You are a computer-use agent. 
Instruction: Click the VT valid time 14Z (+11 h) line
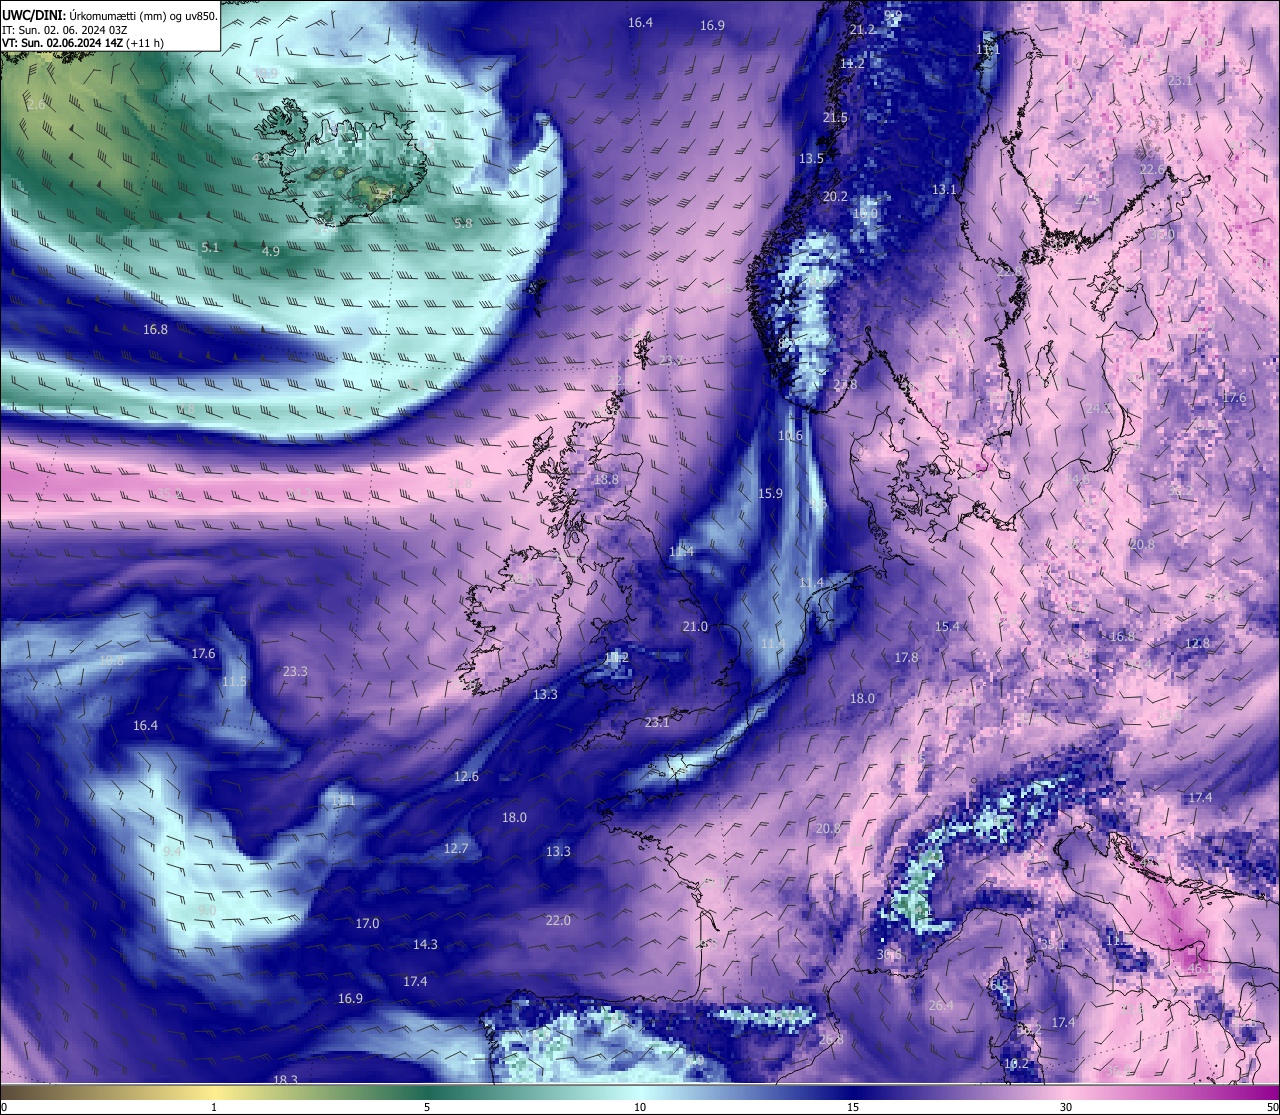pyautogui.click(x=83, y=43)
